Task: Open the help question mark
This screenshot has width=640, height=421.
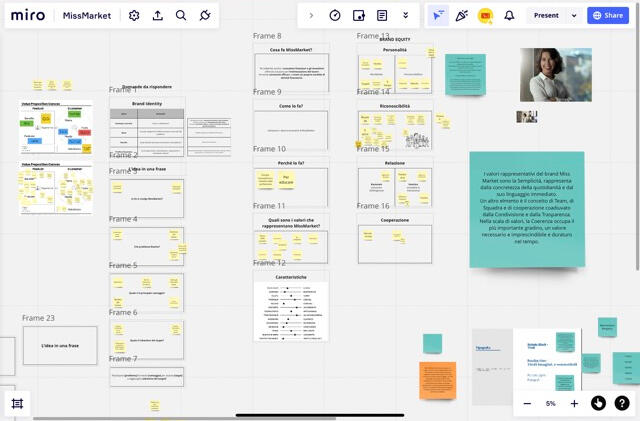Action: click(x=622, y=403)
